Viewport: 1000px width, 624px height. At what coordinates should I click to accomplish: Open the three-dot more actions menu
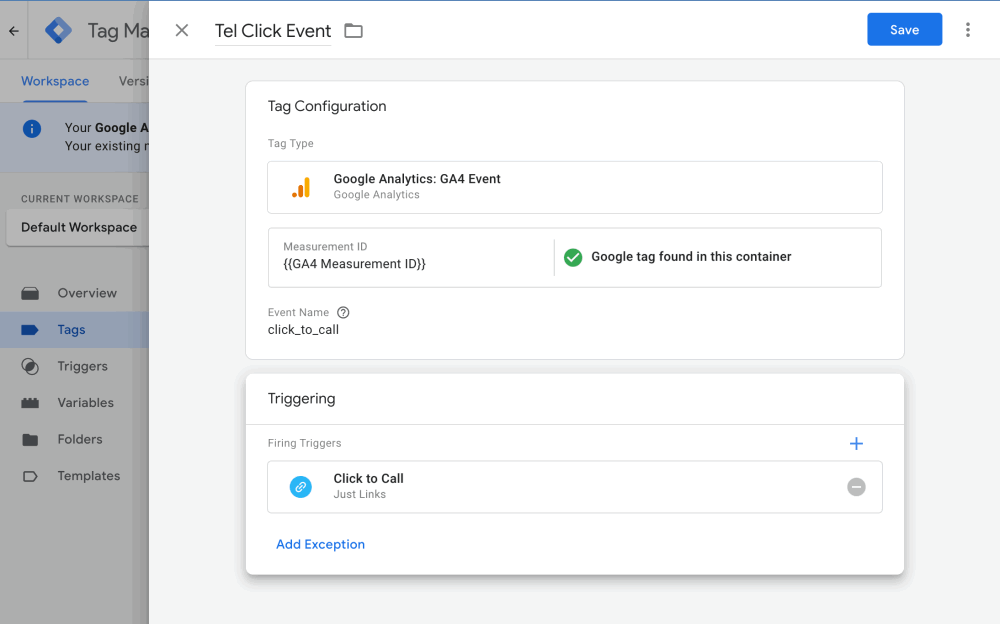967,30
